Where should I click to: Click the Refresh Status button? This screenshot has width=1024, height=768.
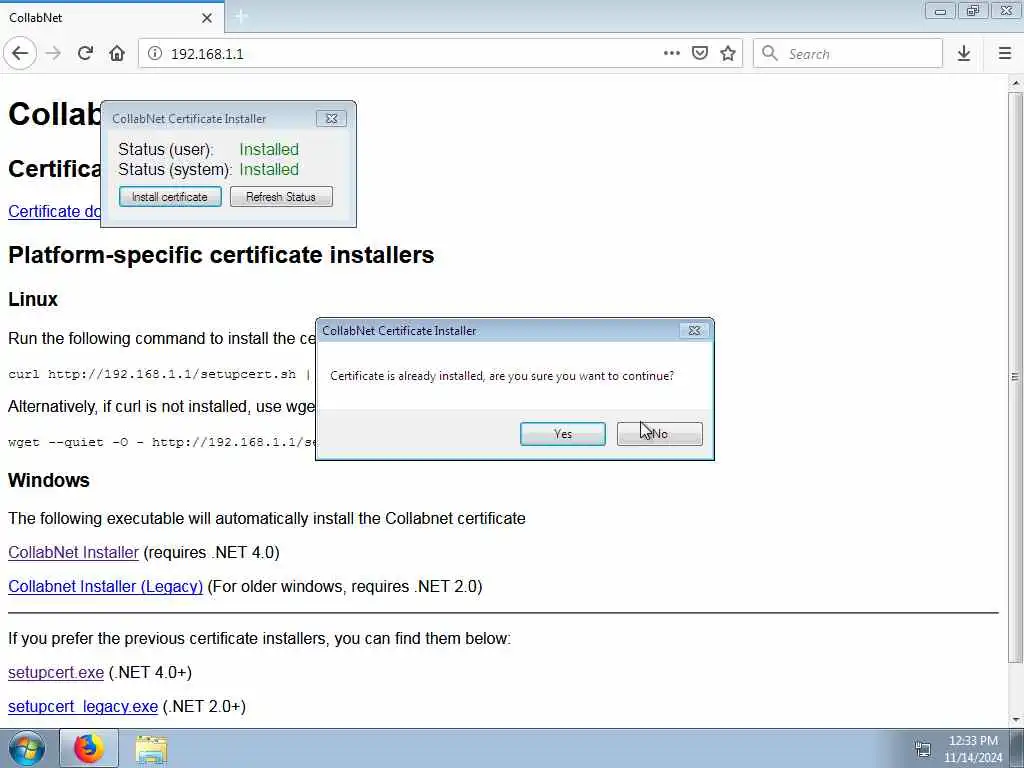pos(281,197)
